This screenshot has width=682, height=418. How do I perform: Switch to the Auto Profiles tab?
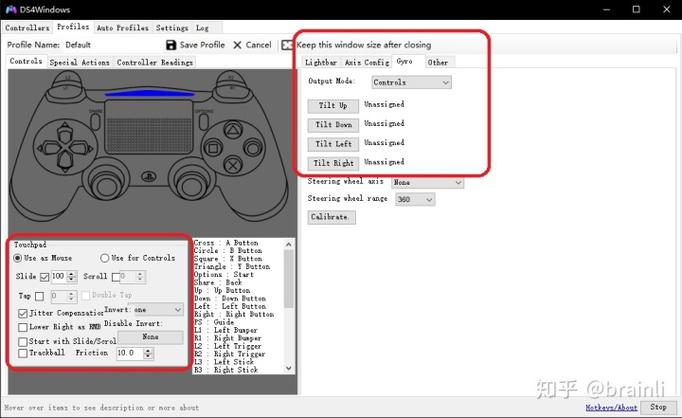(122, 28)
